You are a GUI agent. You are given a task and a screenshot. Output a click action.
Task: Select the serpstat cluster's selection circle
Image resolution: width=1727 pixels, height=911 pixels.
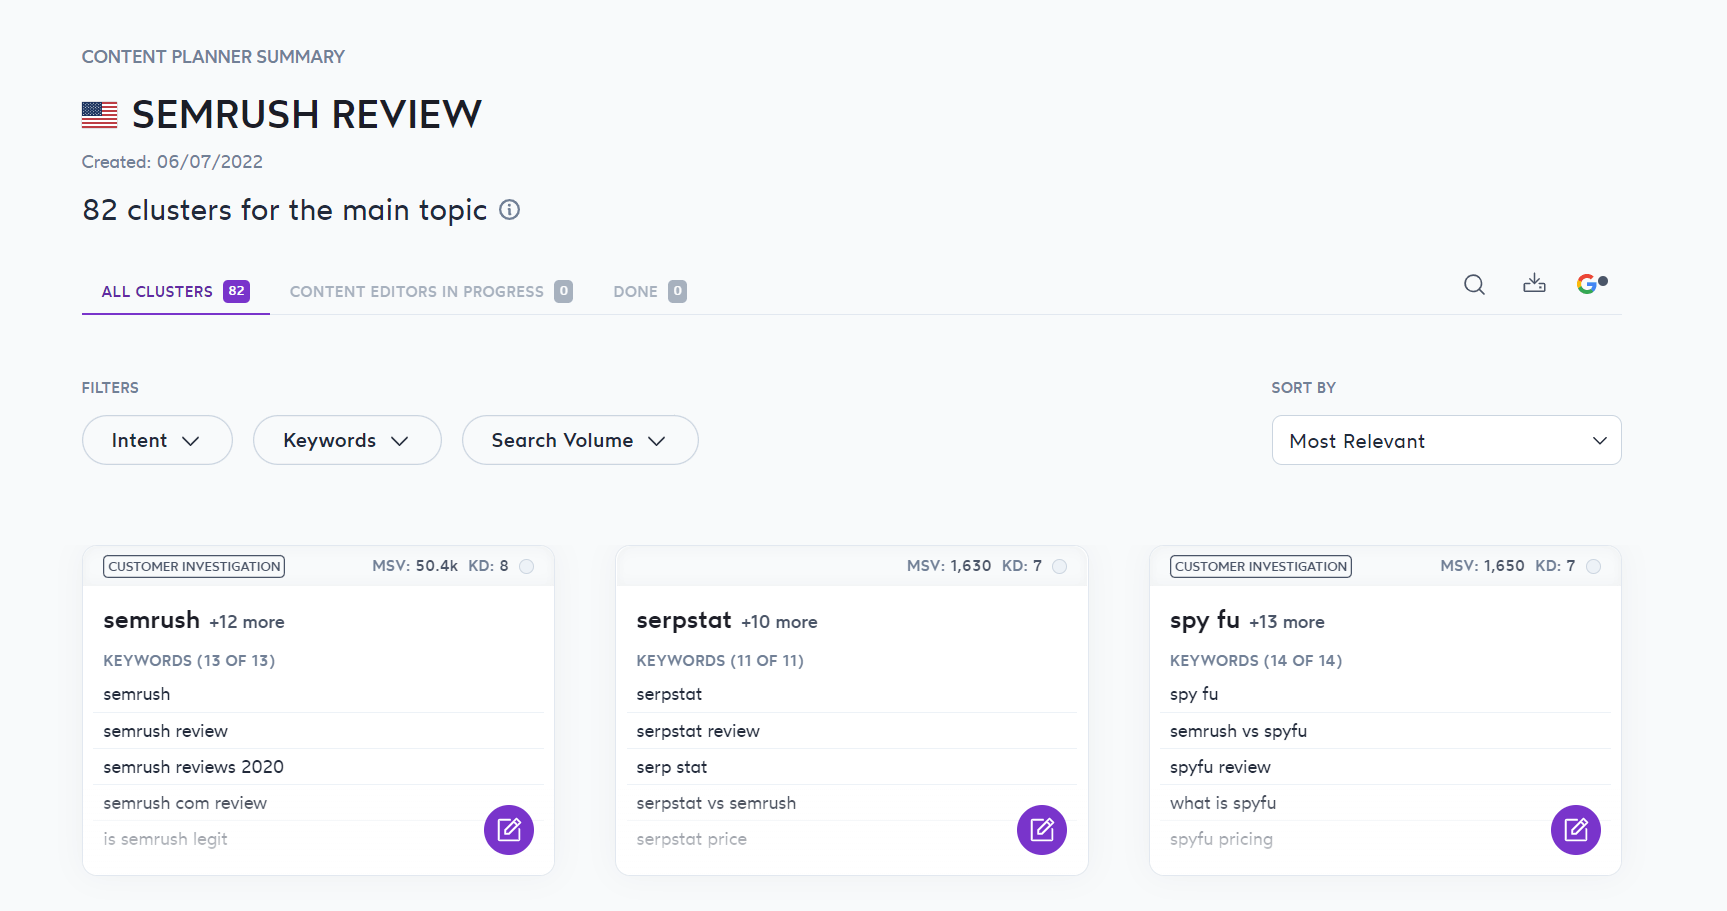coord(1061,565)
